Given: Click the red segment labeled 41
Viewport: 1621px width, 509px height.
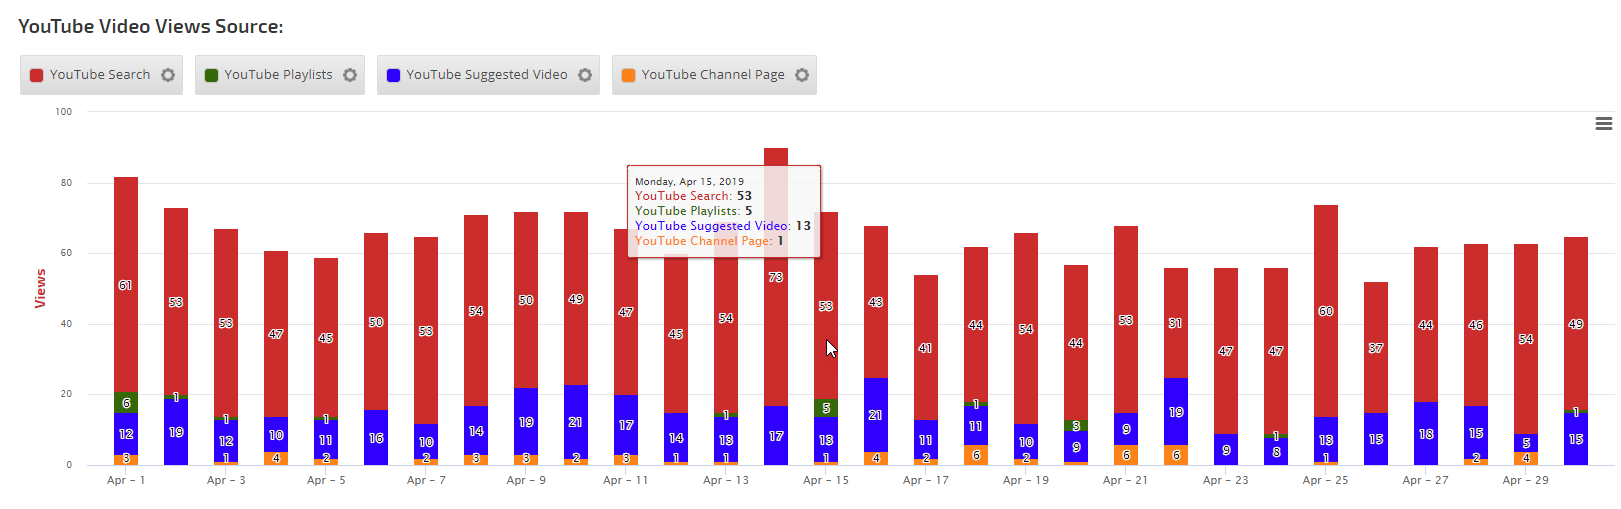Looking at the screenshot, I should [x=926, y=348].
